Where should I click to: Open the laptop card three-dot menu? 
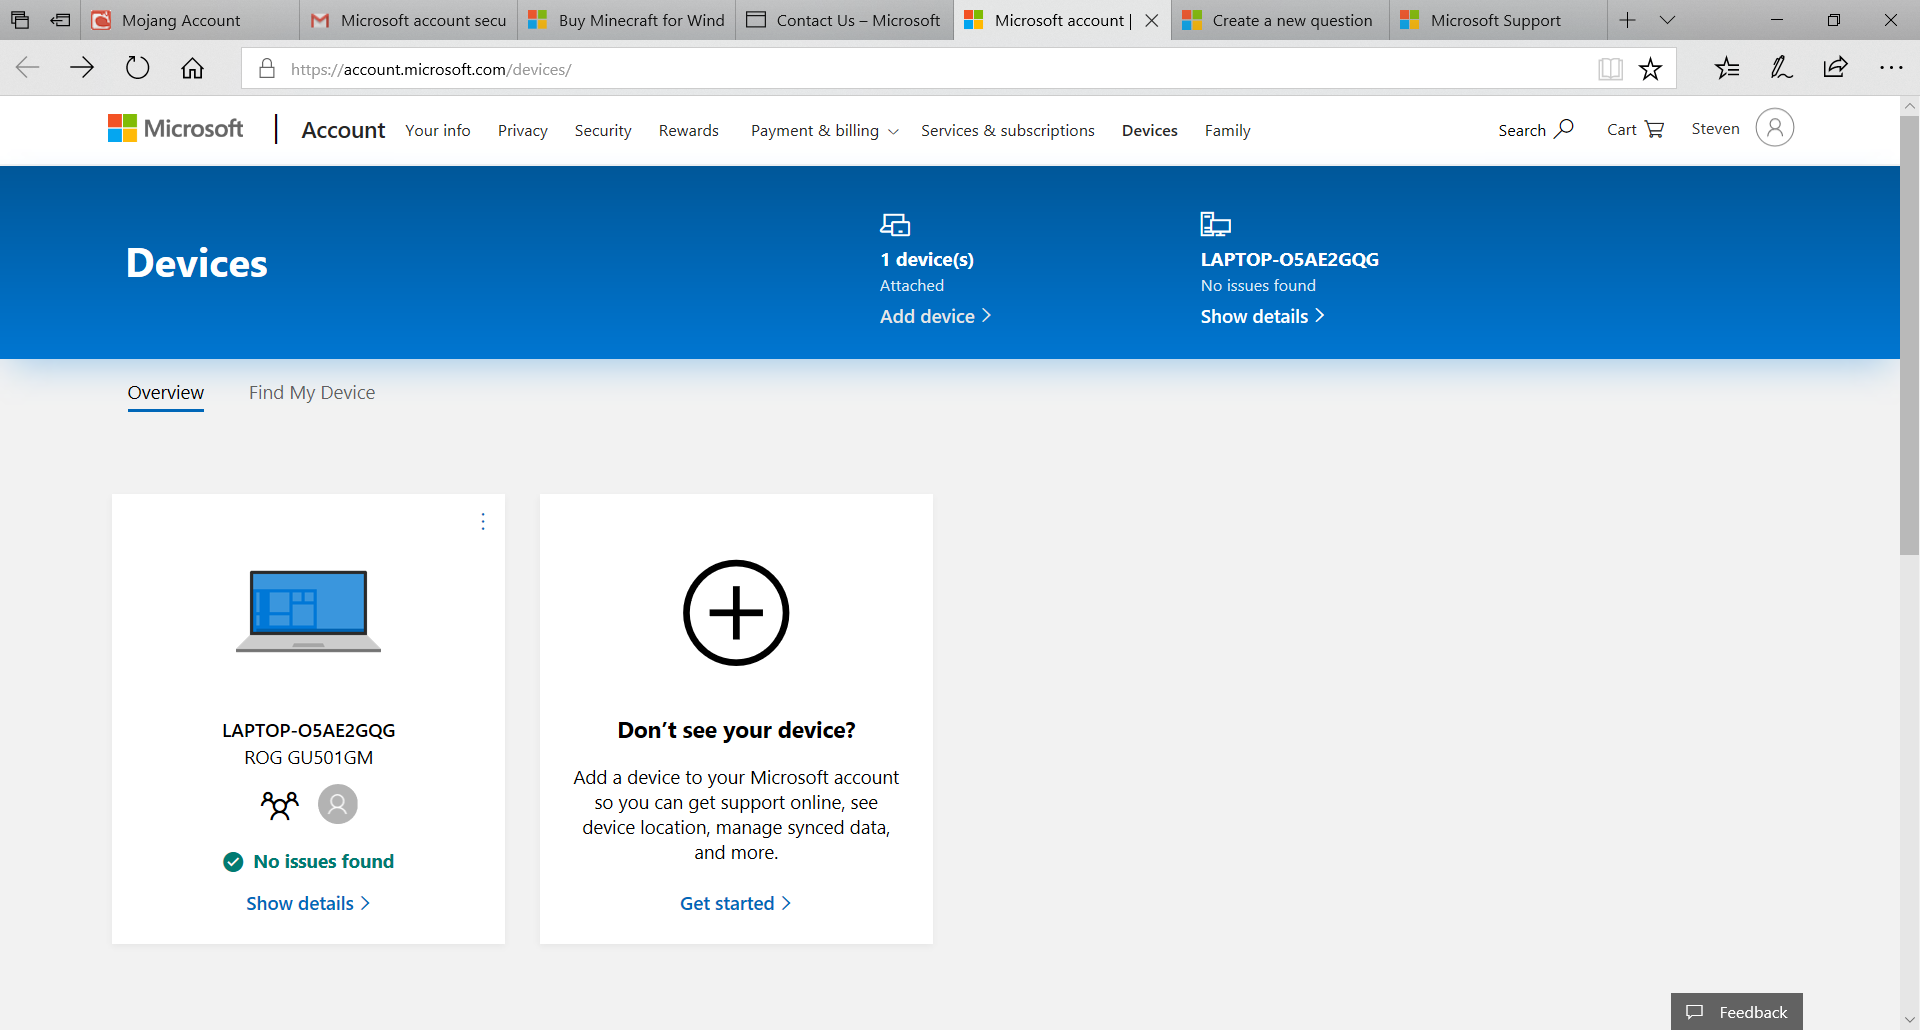click(483, 521)
